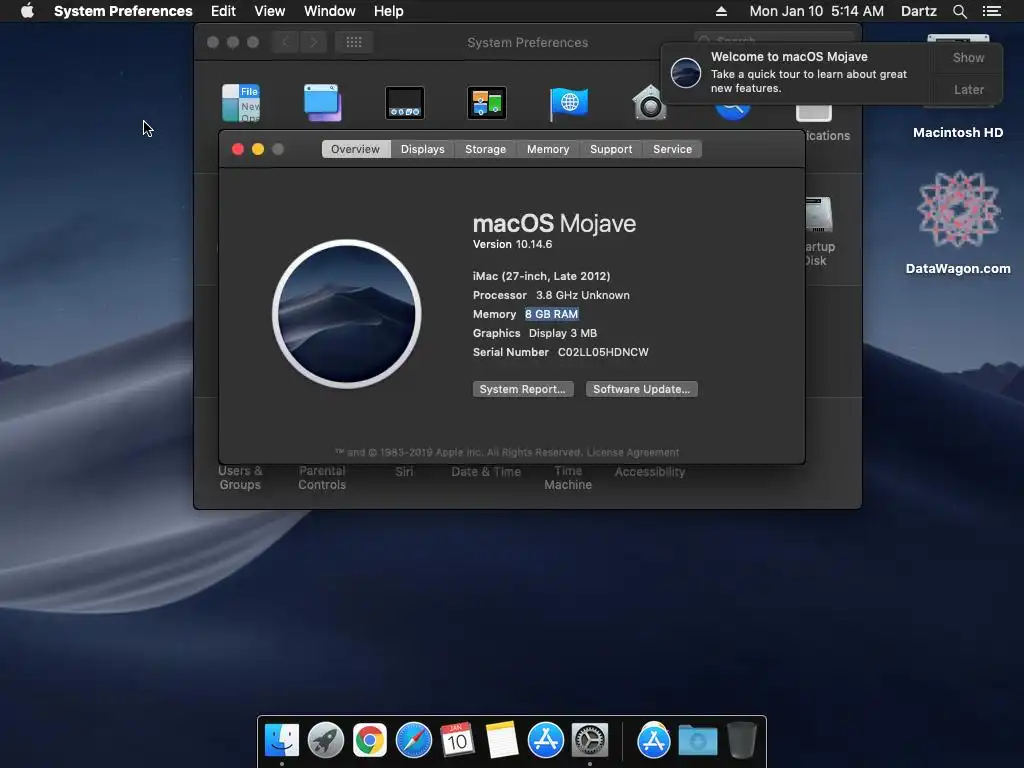Screen dimensions: 1024x768
Task: Switch to the Displays tab
Action: coord(423,149)
